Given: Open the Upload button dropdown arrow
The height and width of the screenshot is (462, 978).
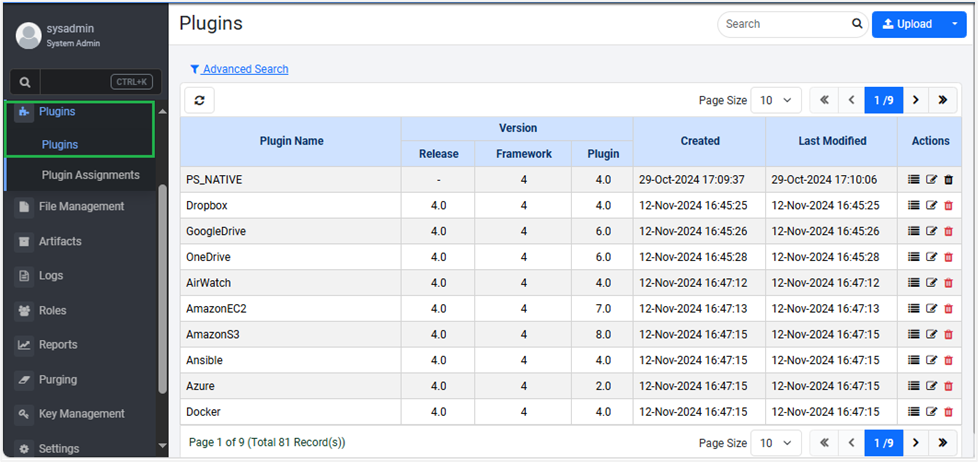Looking at the screenshot, I should coord(955,24).
